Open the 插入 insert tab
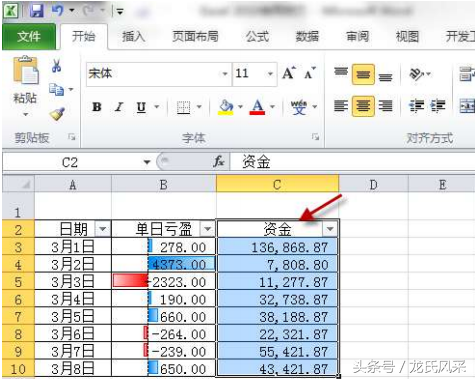The height and width of the screenshot is (379, 475). point(133,36)
